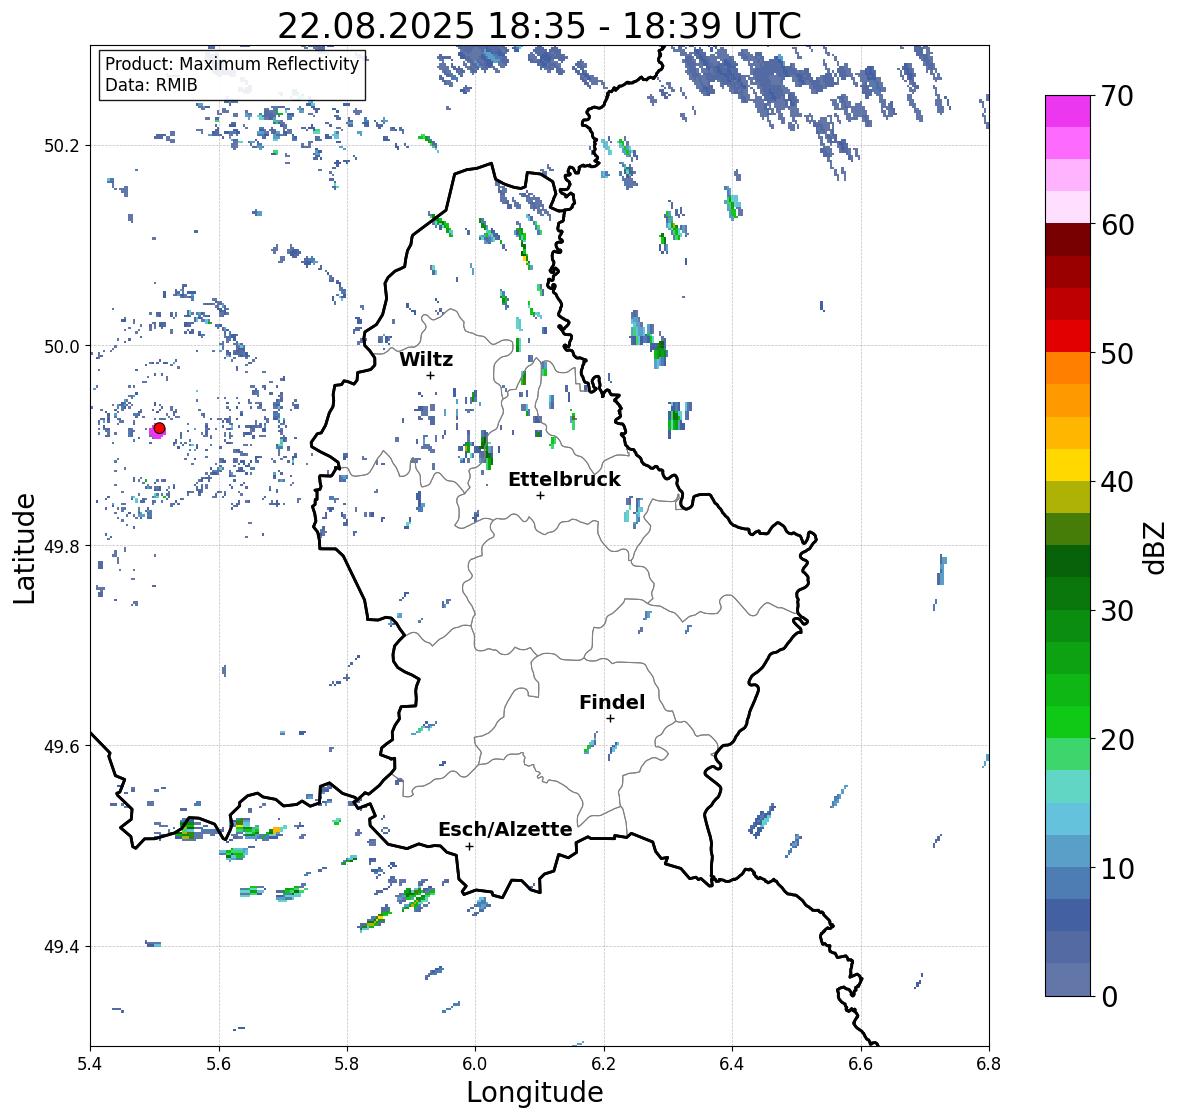The width and height of the screenshot is (1179, 1117).
Task: Click the colorbar tick label 40
Action: click(x=1117, y=482)
